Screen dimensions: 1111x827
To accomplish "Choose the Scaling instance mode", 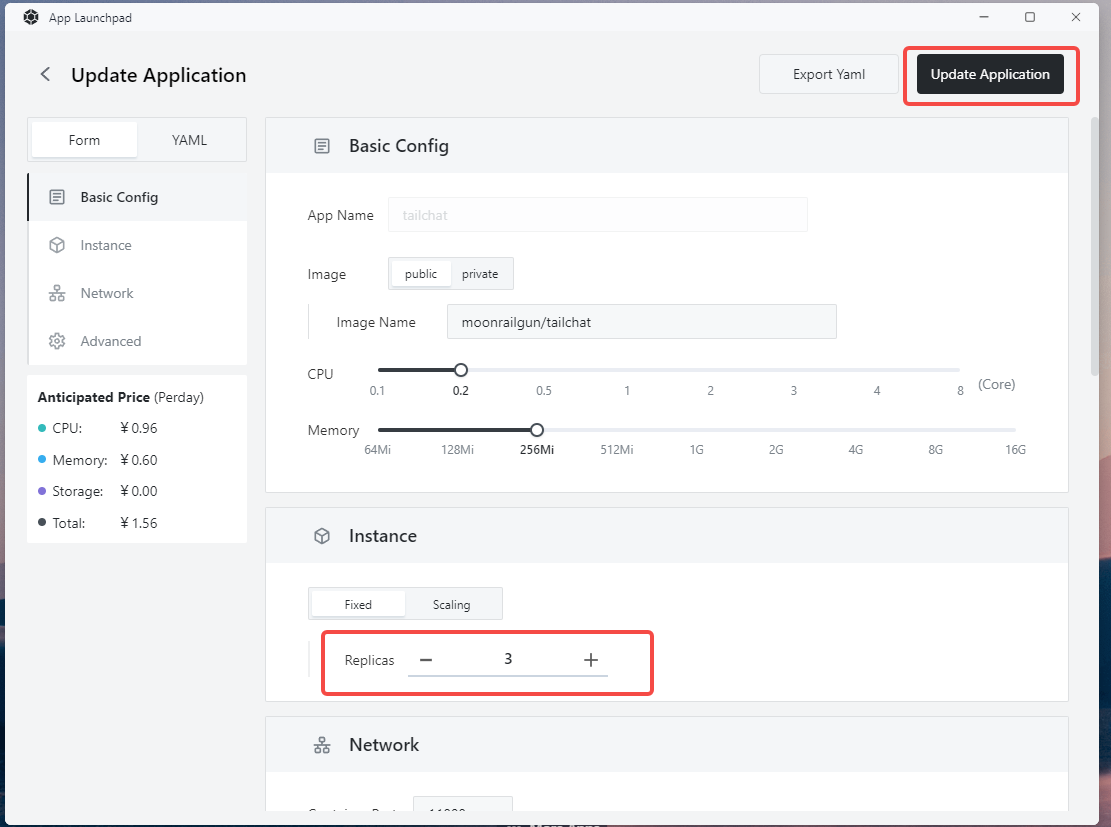I will (451, 604).
